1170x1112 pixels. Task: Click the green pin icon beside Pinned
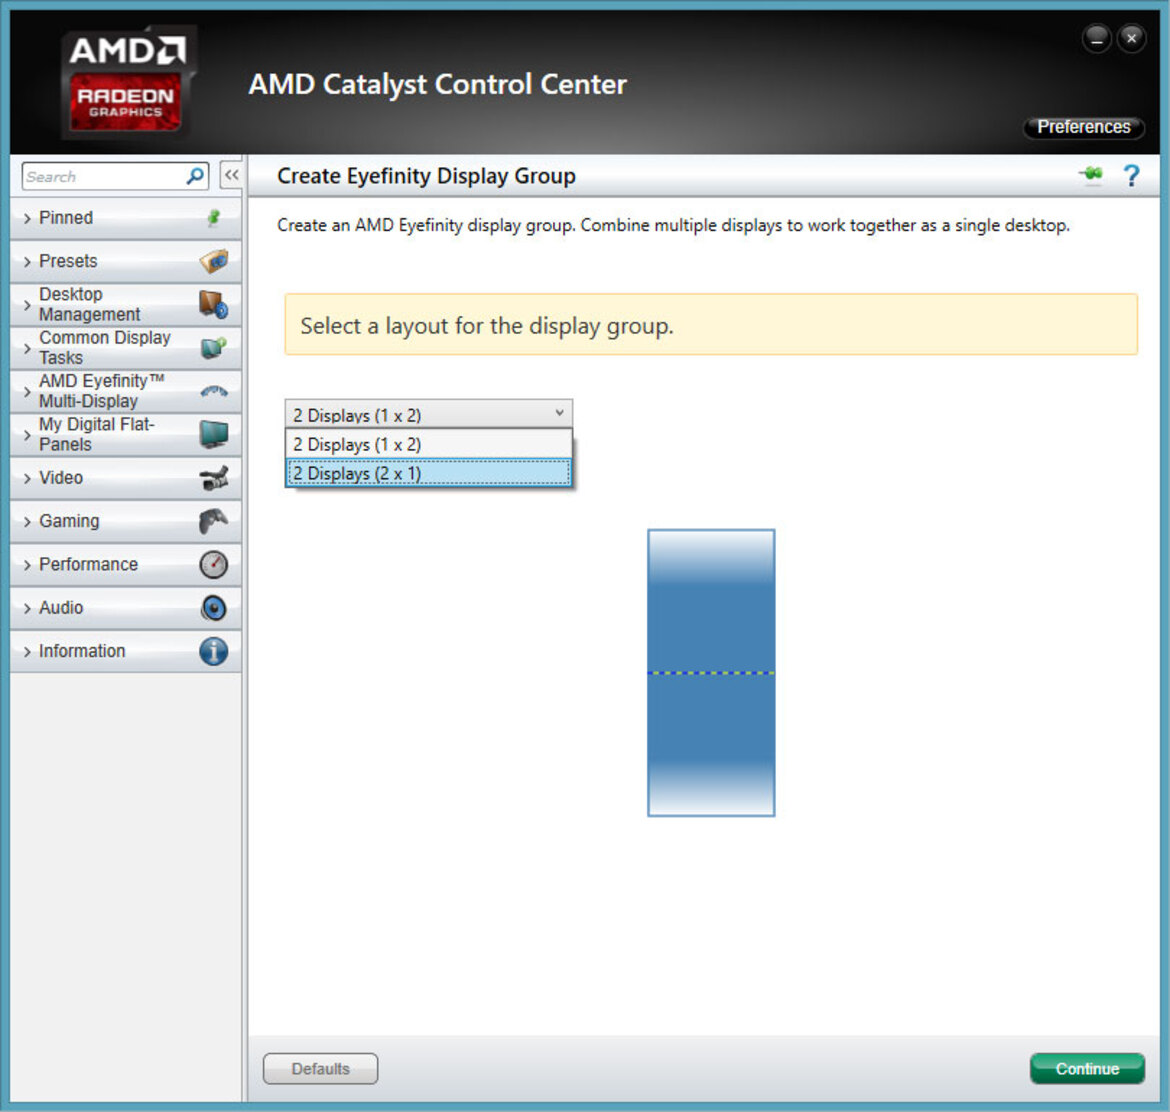click(213, 218)
